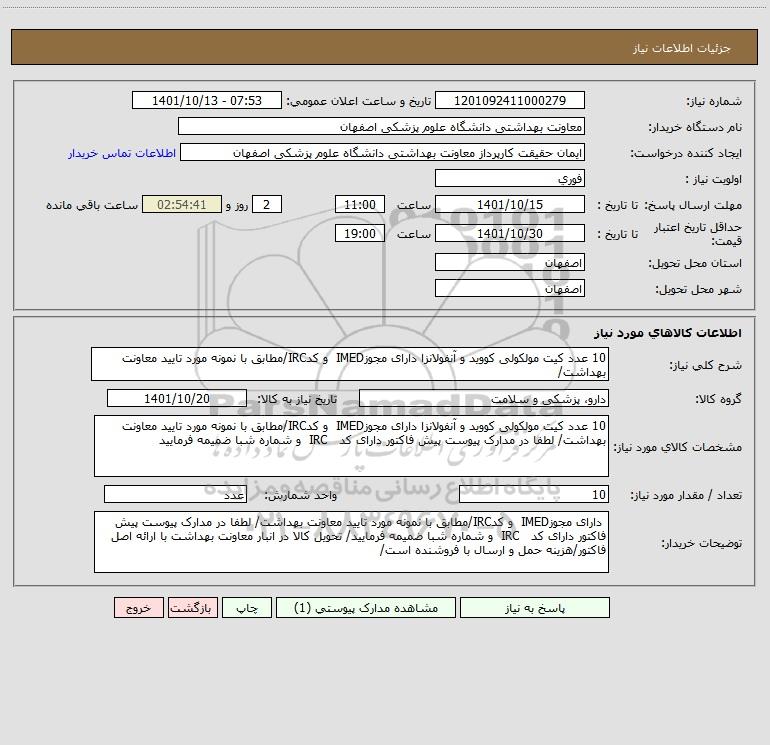770x745 pixels.
Task: Click the بازگشت back button
Action: [192, 607]
